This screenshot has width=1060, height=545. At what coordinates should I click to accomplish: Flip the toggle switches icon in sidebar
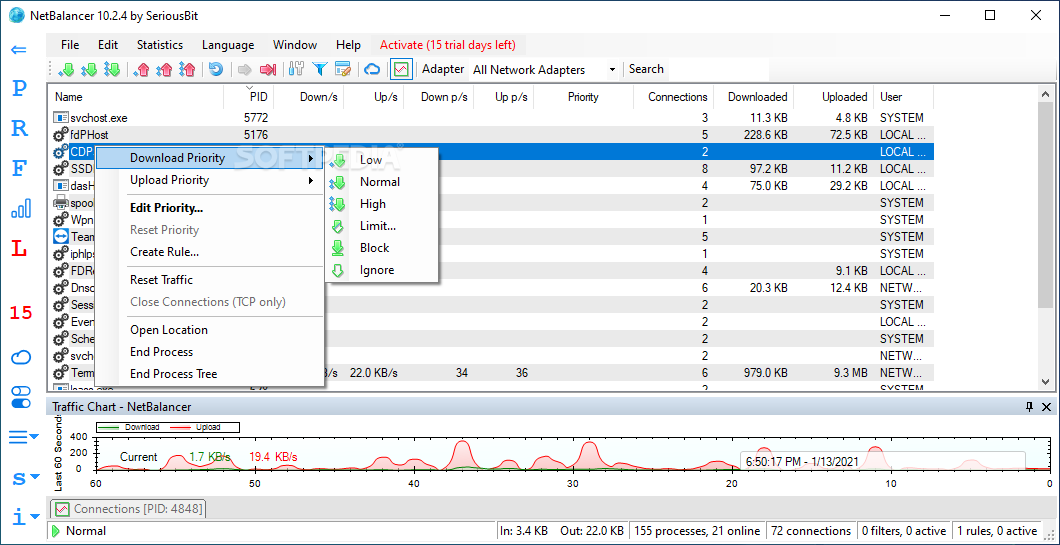click(x=21, y=396)
